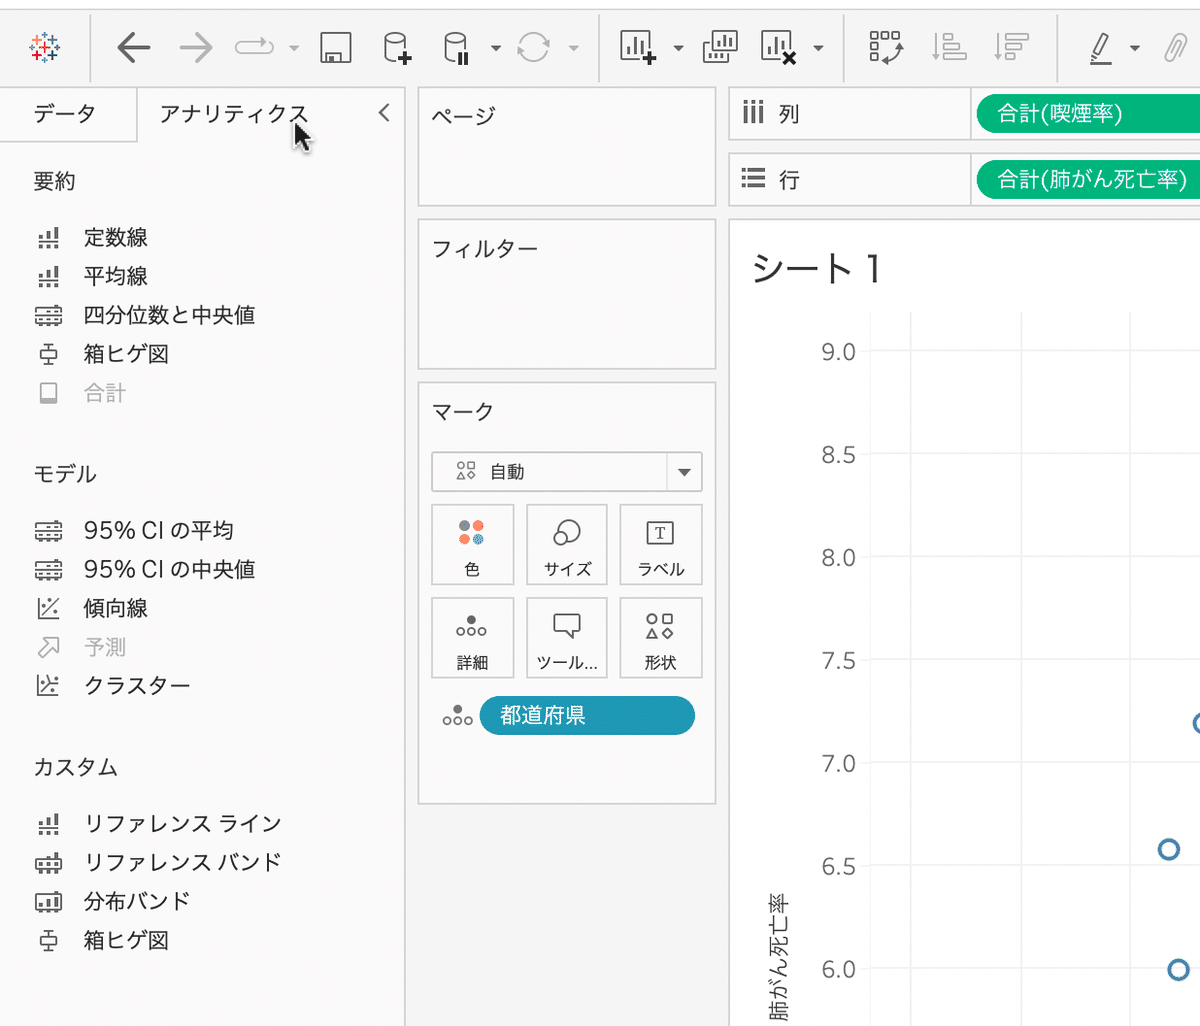
Task: Click the 詳細 marks button
Action: (x=473, y=638)
